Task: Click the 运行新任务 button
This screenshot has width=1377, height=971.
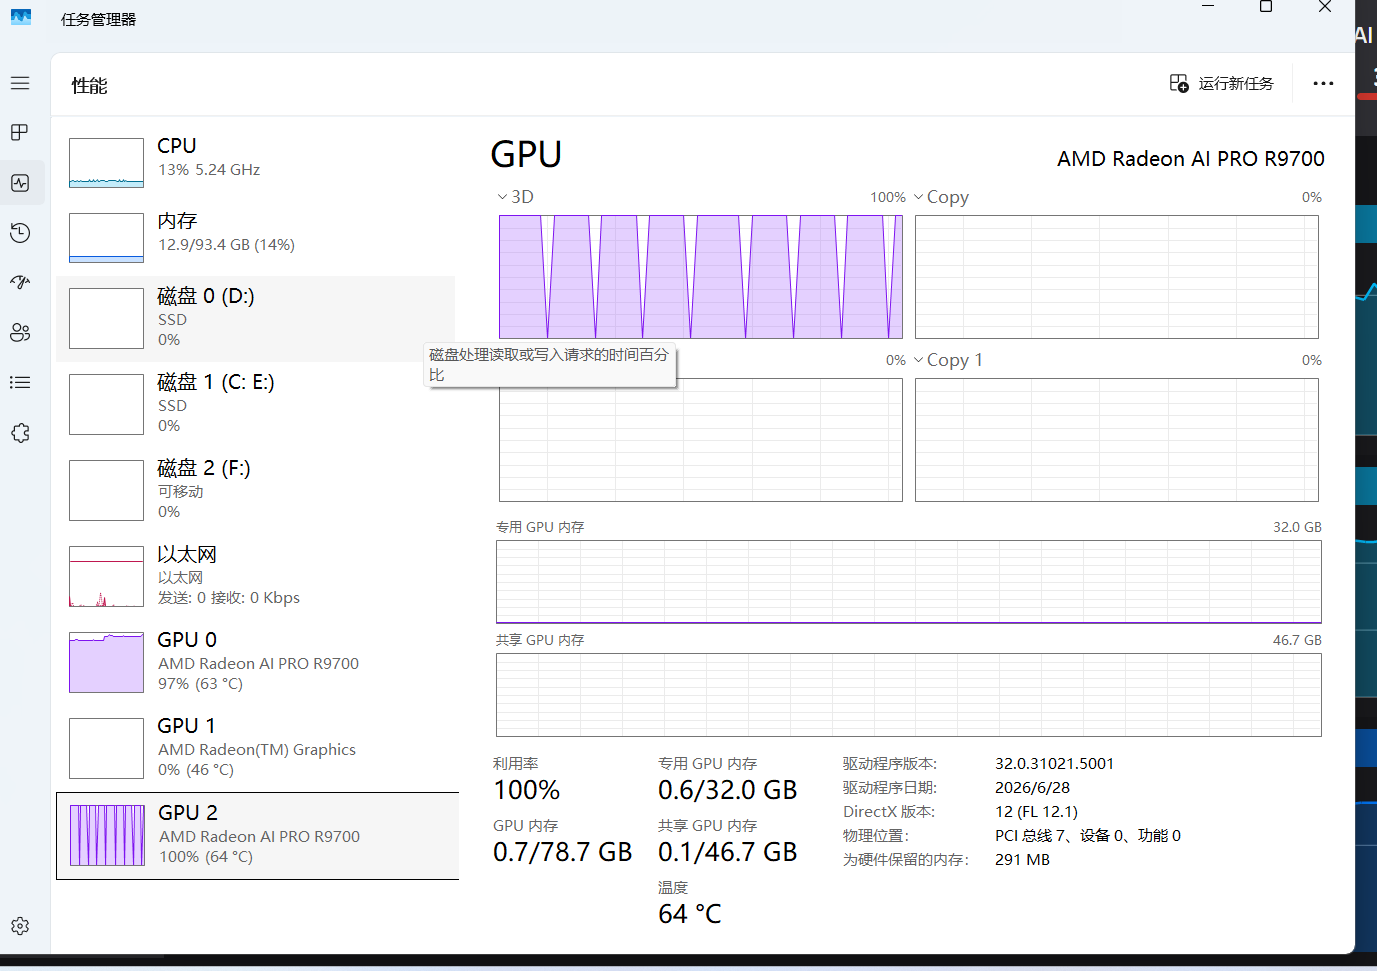Action: click(x=1222, y=83)
